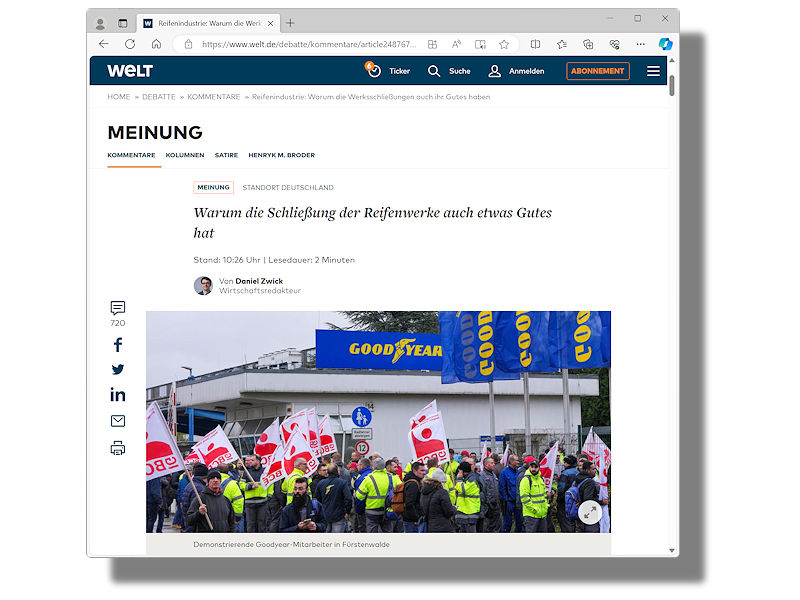
Task: Open immersive reader icon in address bar
Action: click(x=480, y=44)
